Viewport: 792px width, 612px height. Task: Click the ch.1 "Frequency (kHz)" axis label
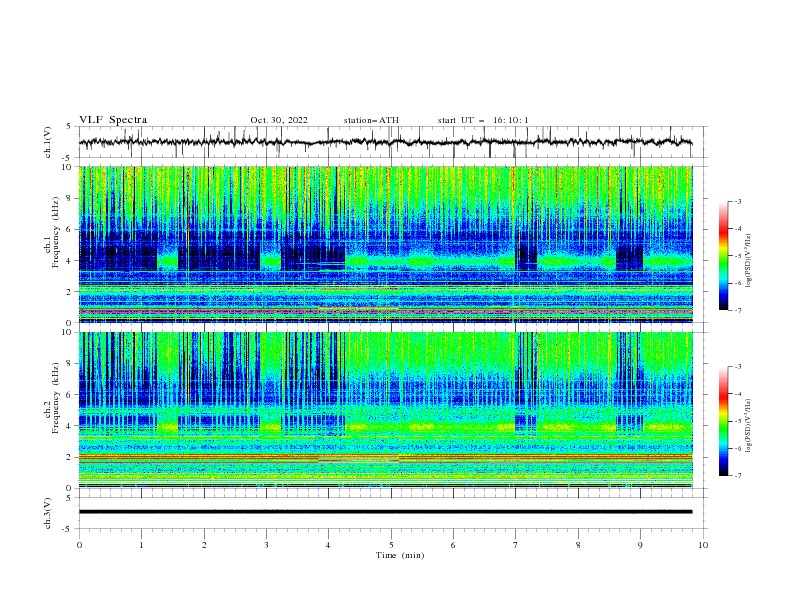[55, 233]
